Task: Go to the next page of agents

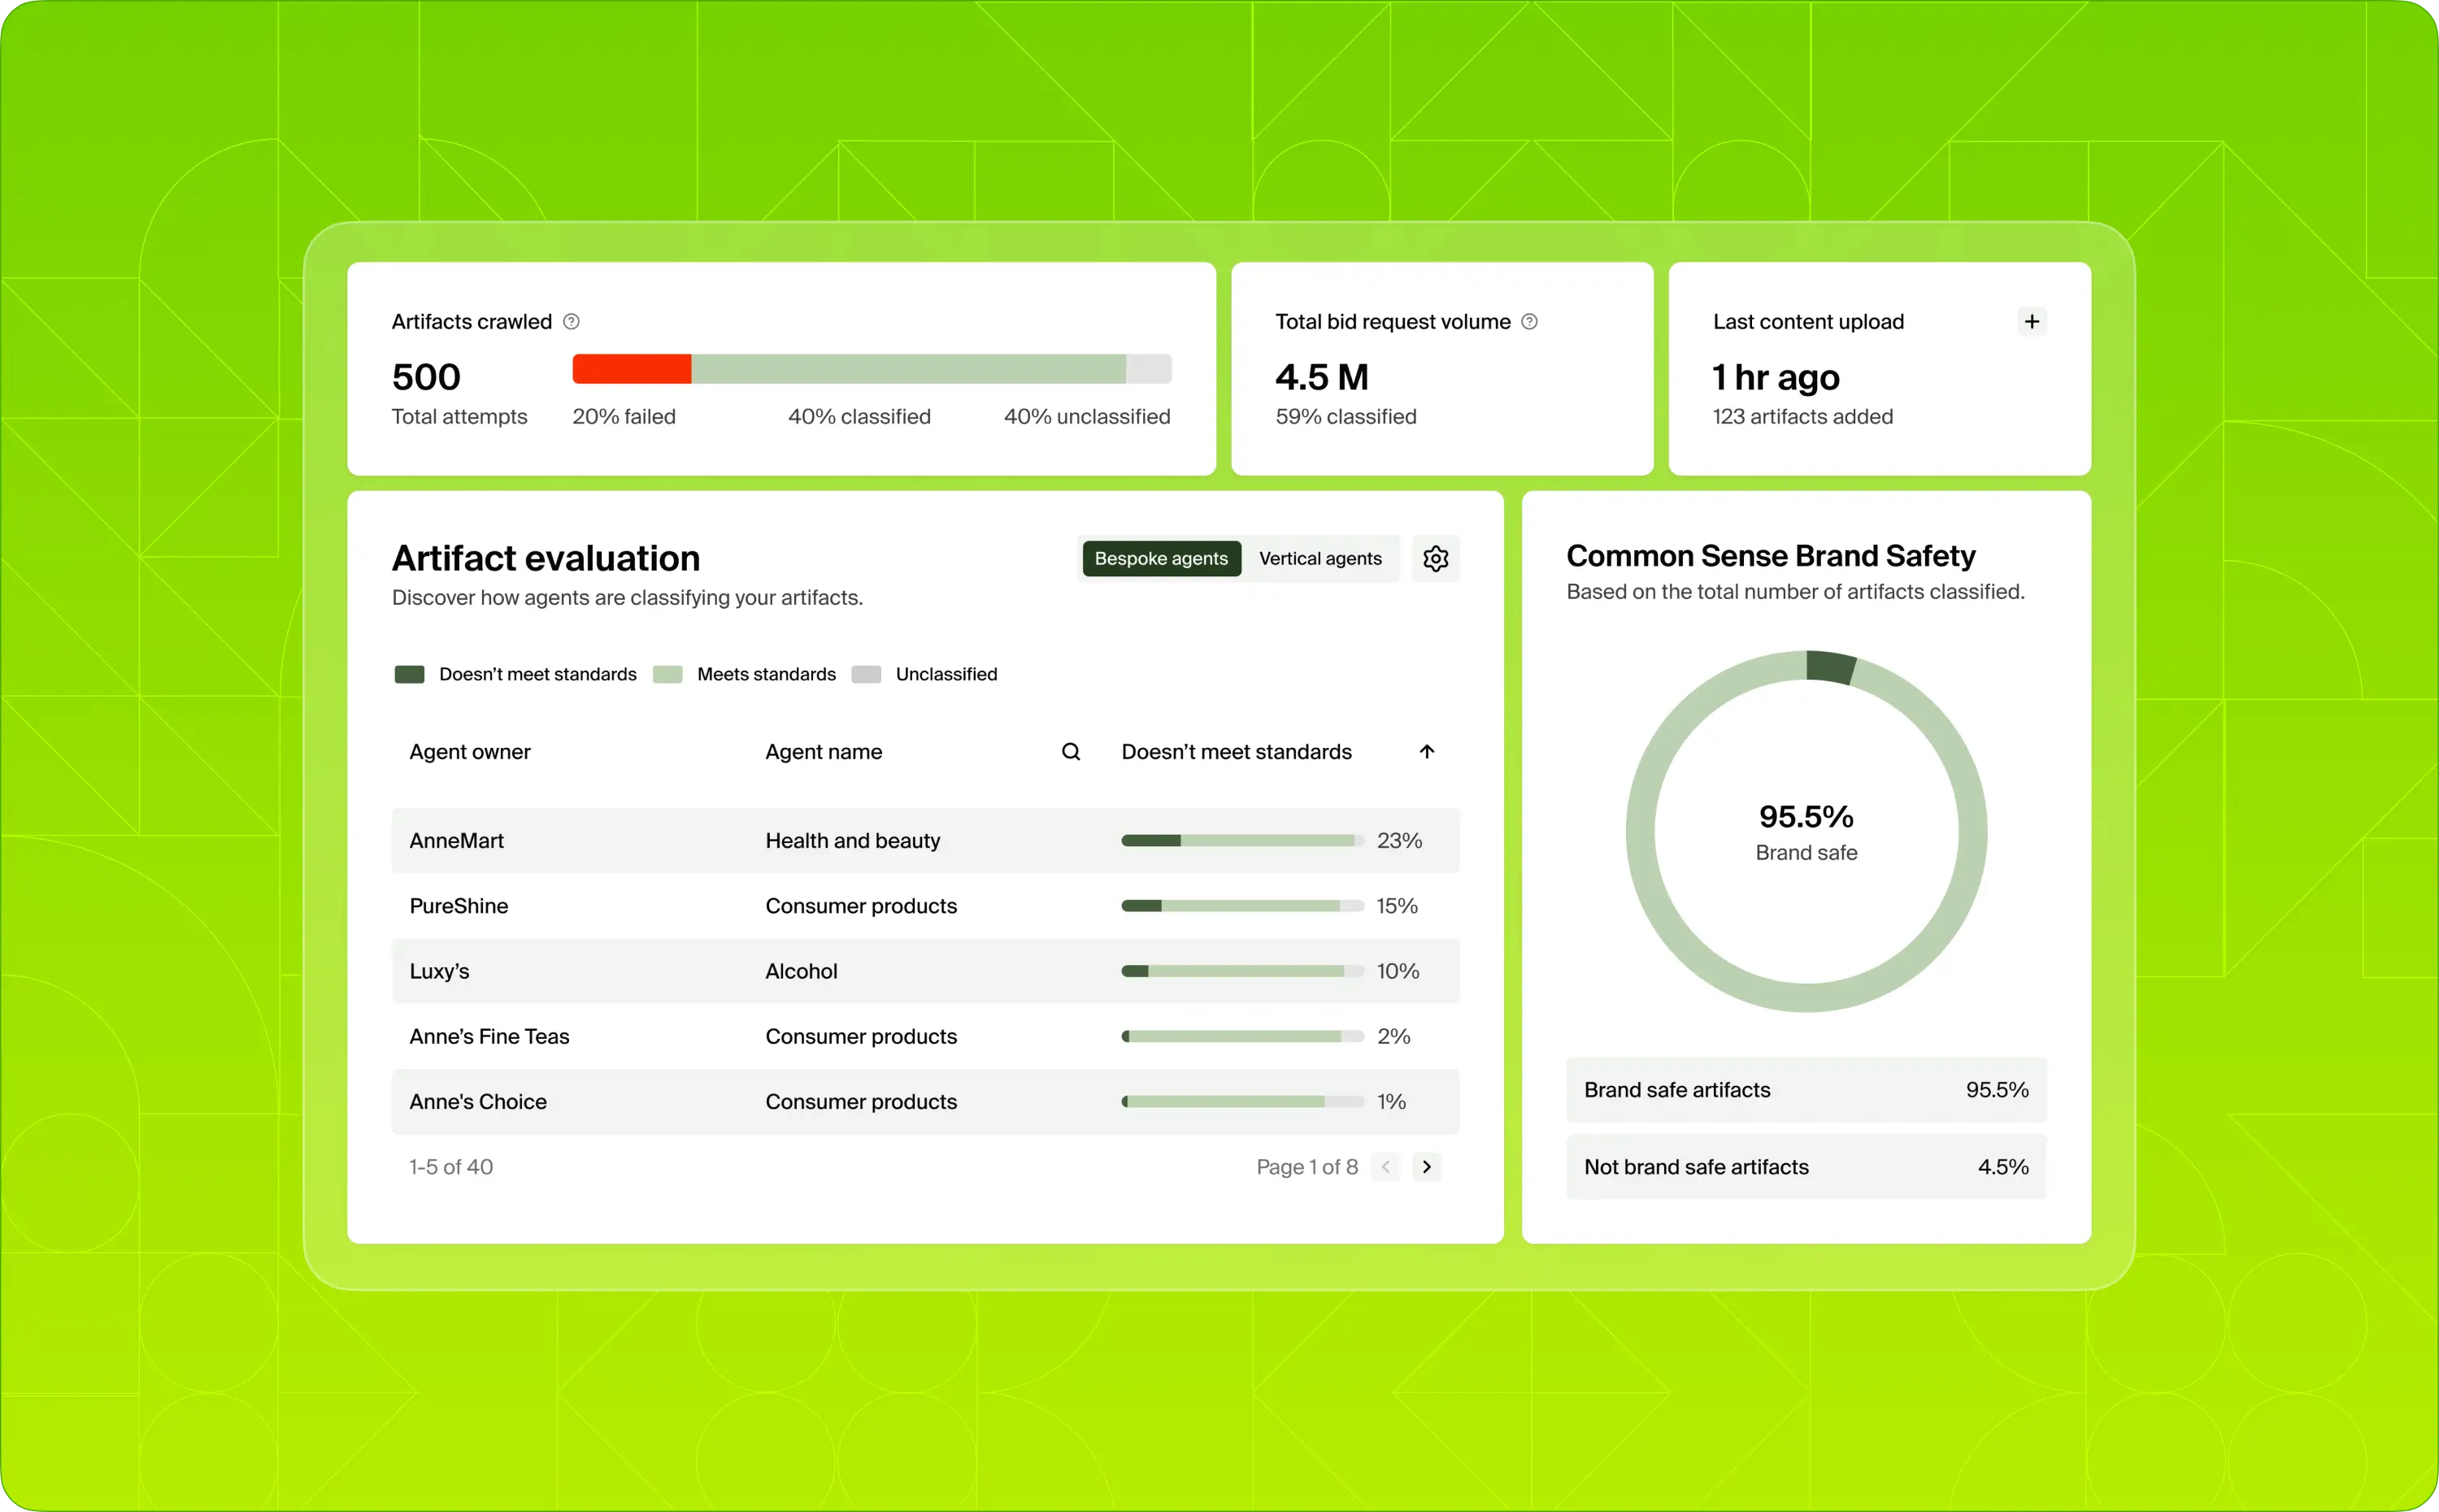Action: [1426, 1166]
